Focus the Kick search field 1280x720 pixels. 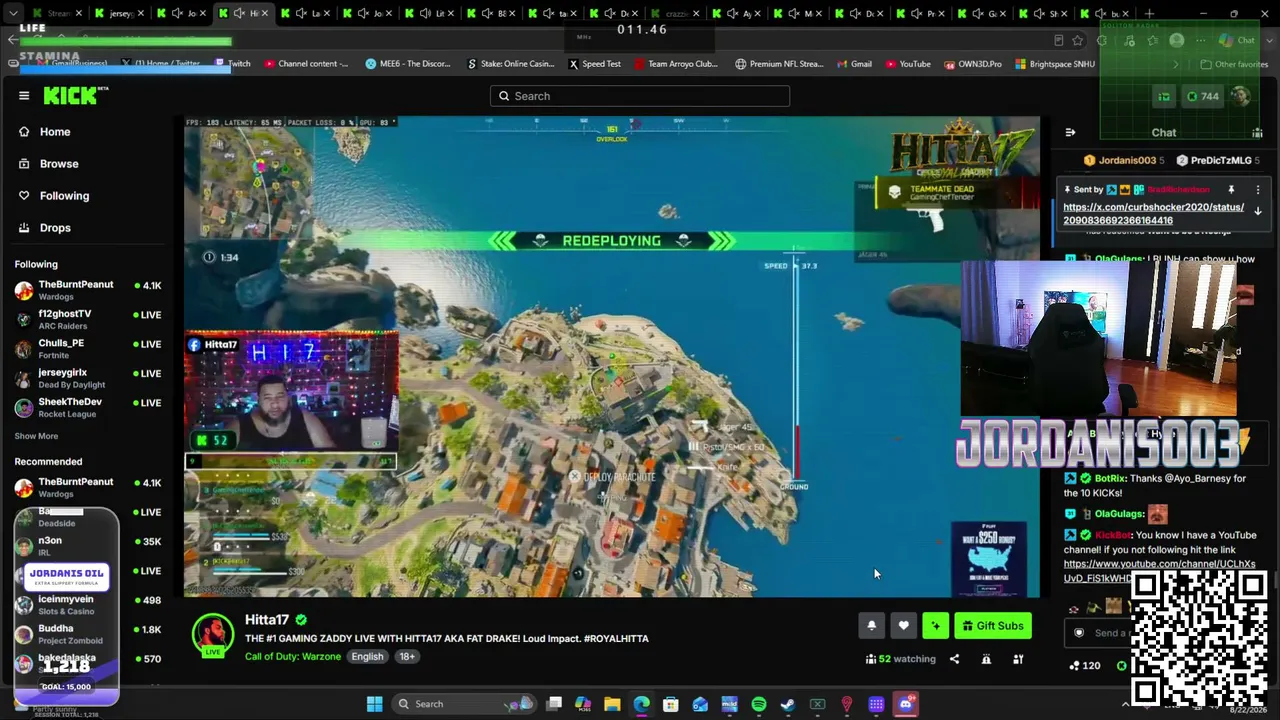coord(640,96)
